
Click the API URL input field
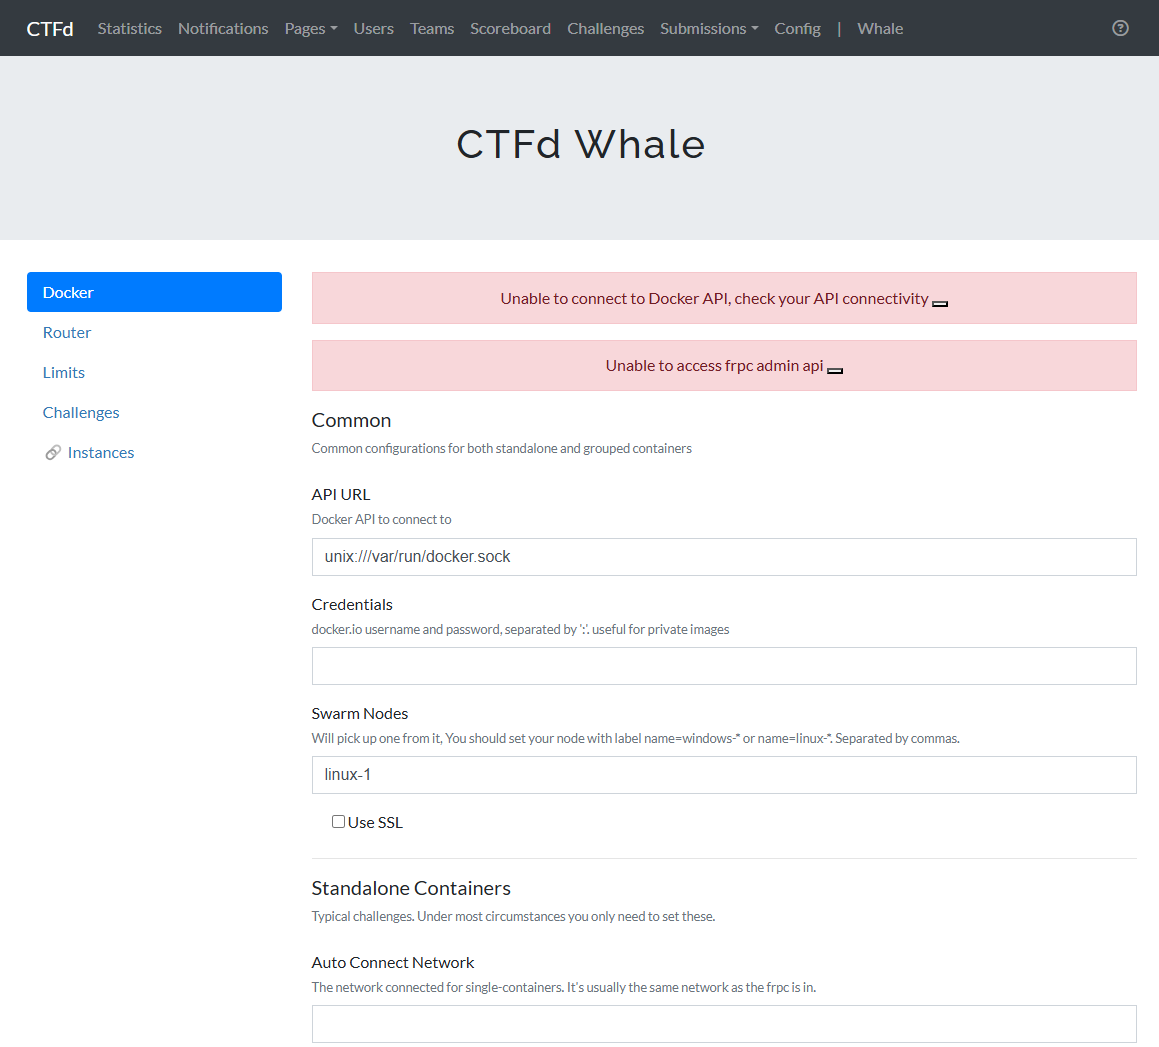[x=724, y=557]
